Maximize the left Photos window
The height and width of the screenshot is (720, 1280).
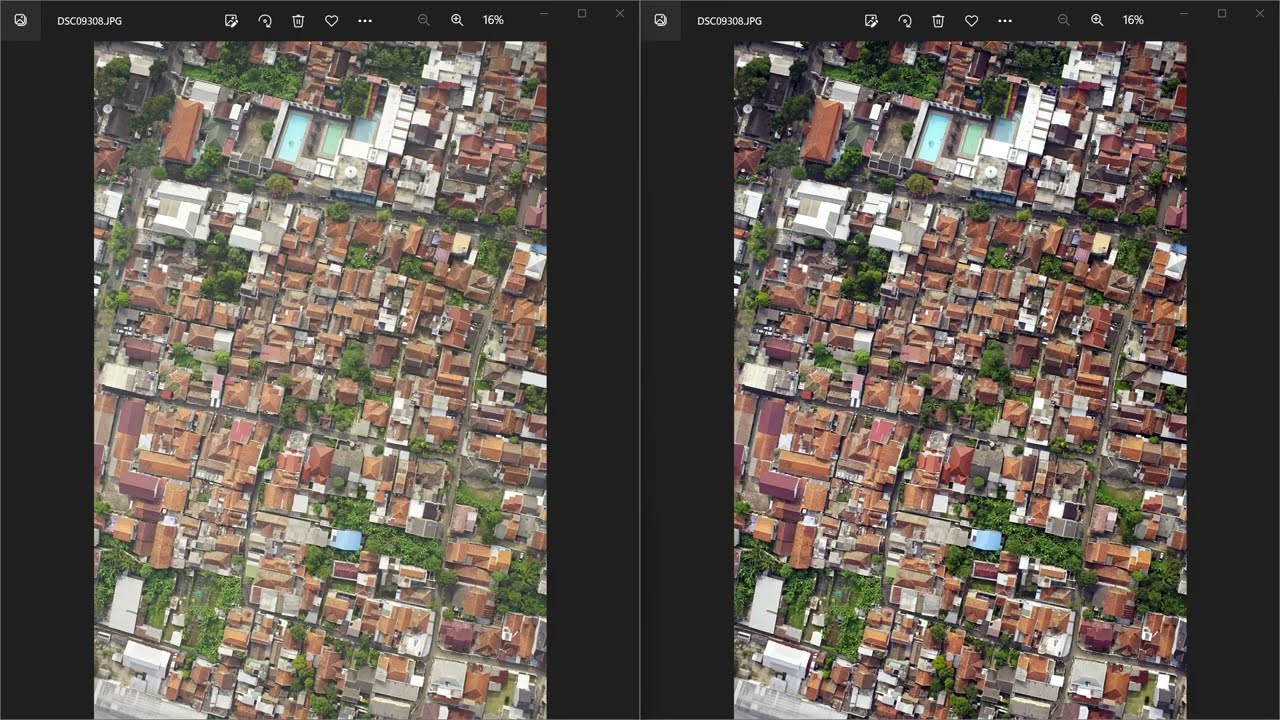582,14
